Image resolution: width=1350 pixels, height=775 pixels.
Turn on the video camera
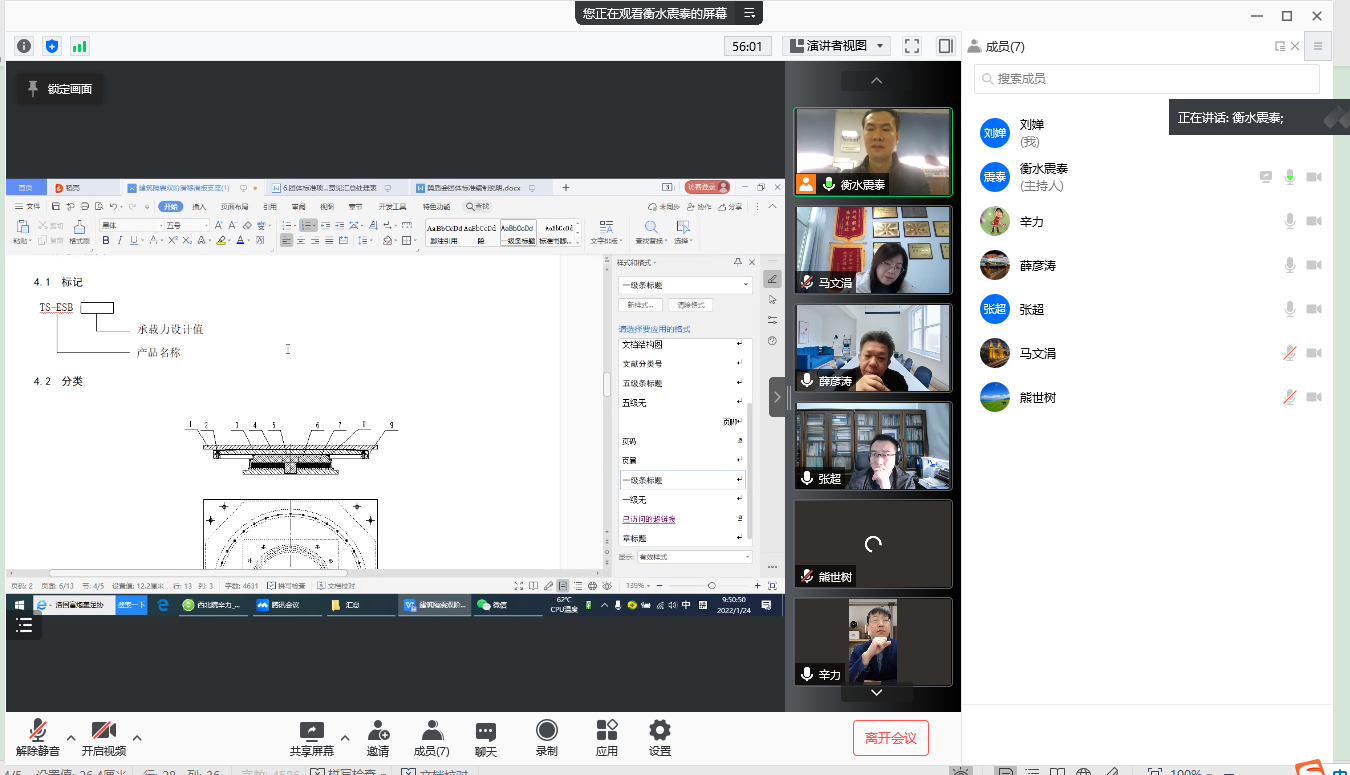[104, 731]
